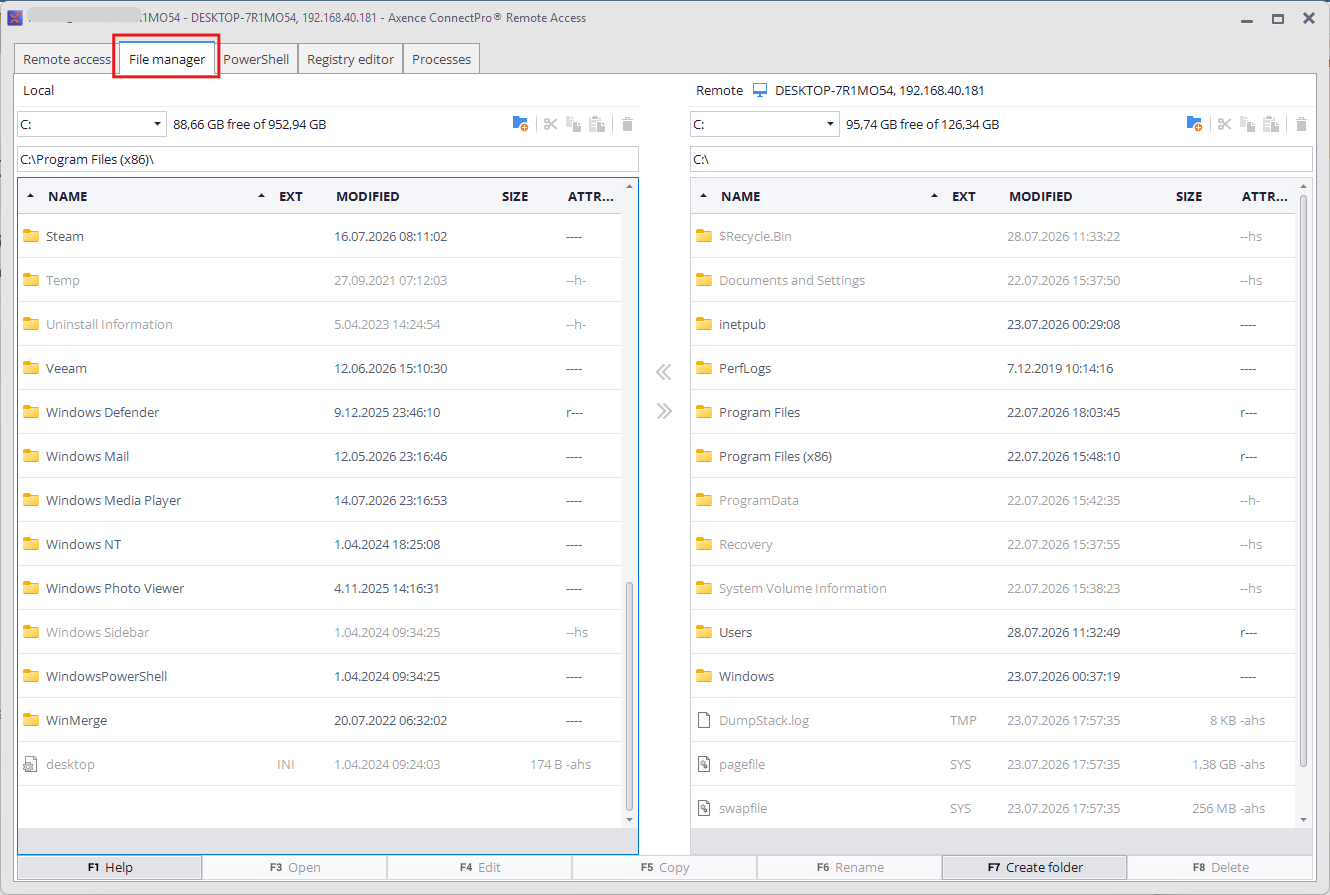Switch to the File manager tab
The width and height of the screenshot is (1330, 895).
pos(167,59)
